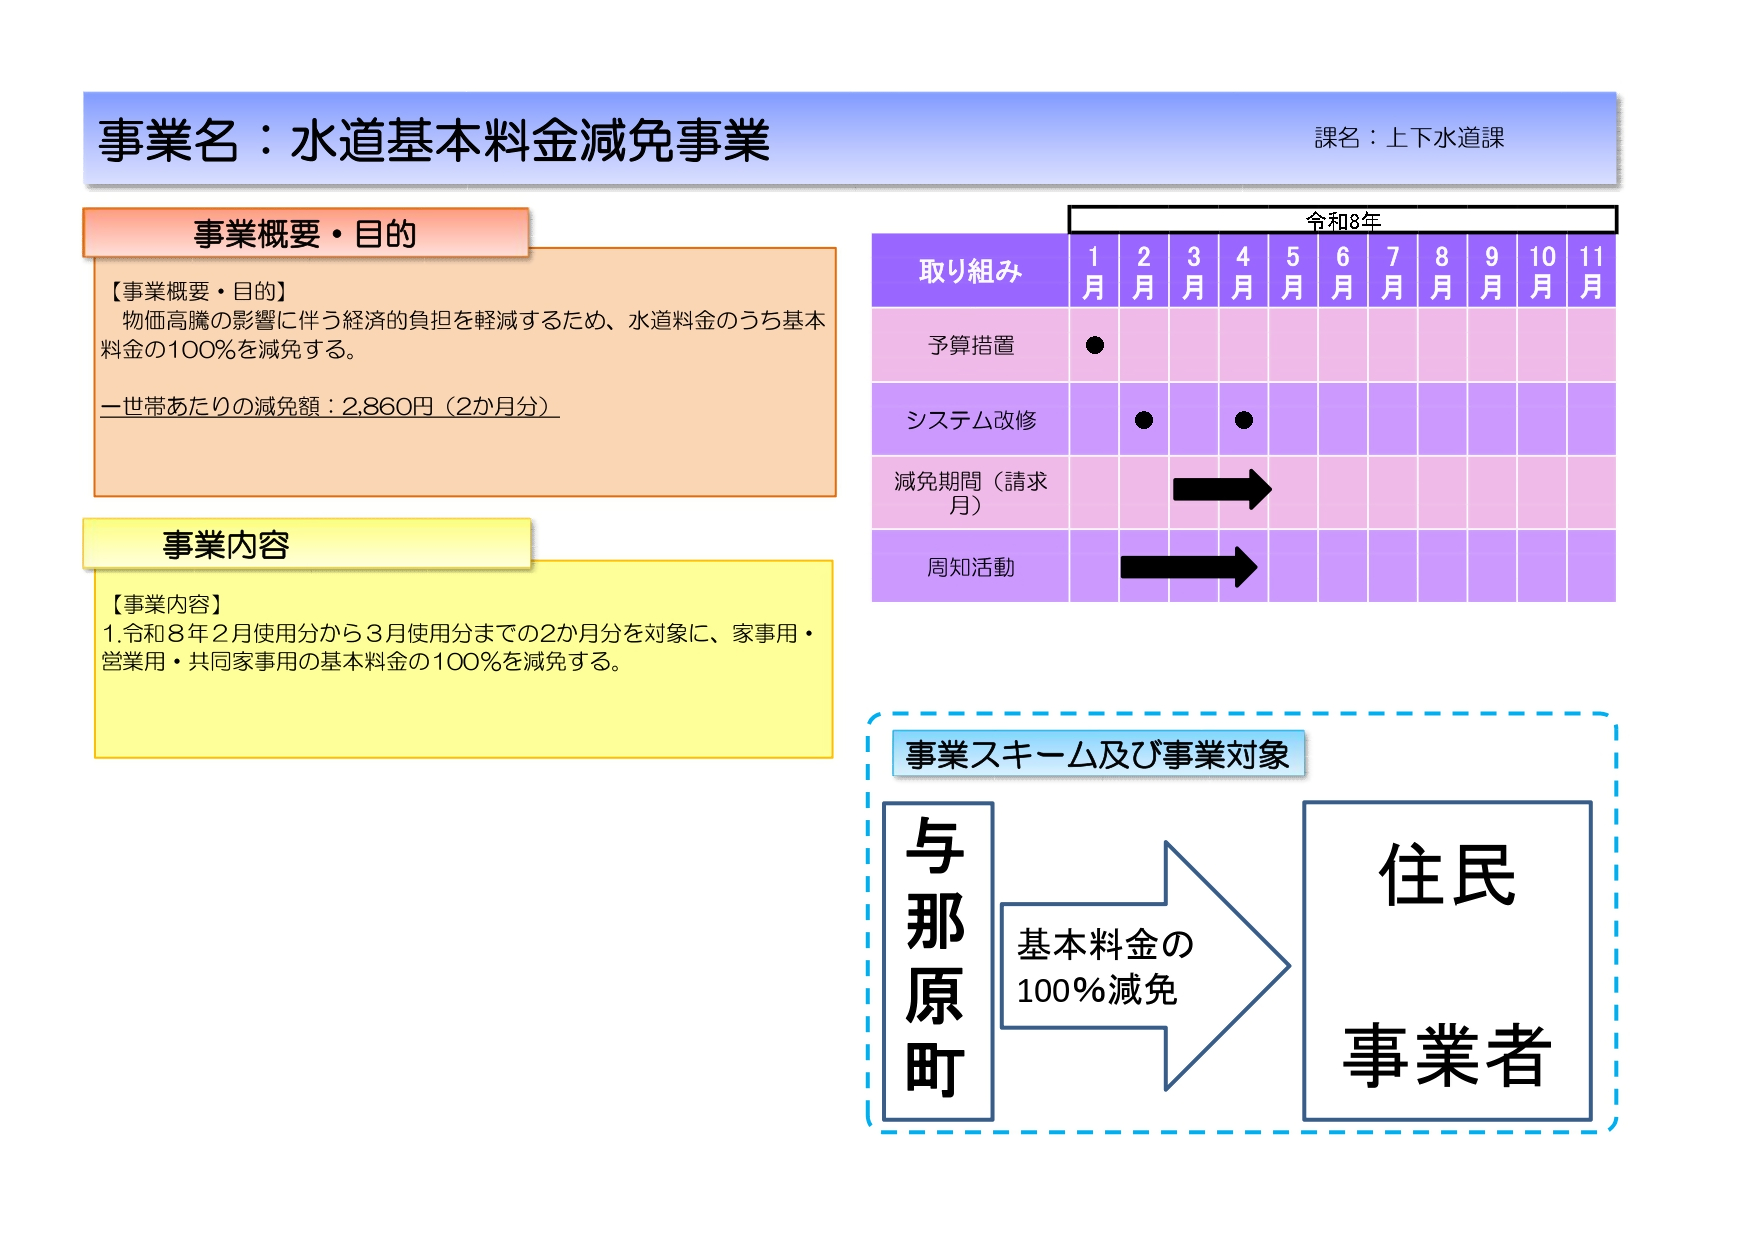Click the 課名:上下水道課 department label

(1408, 138)
